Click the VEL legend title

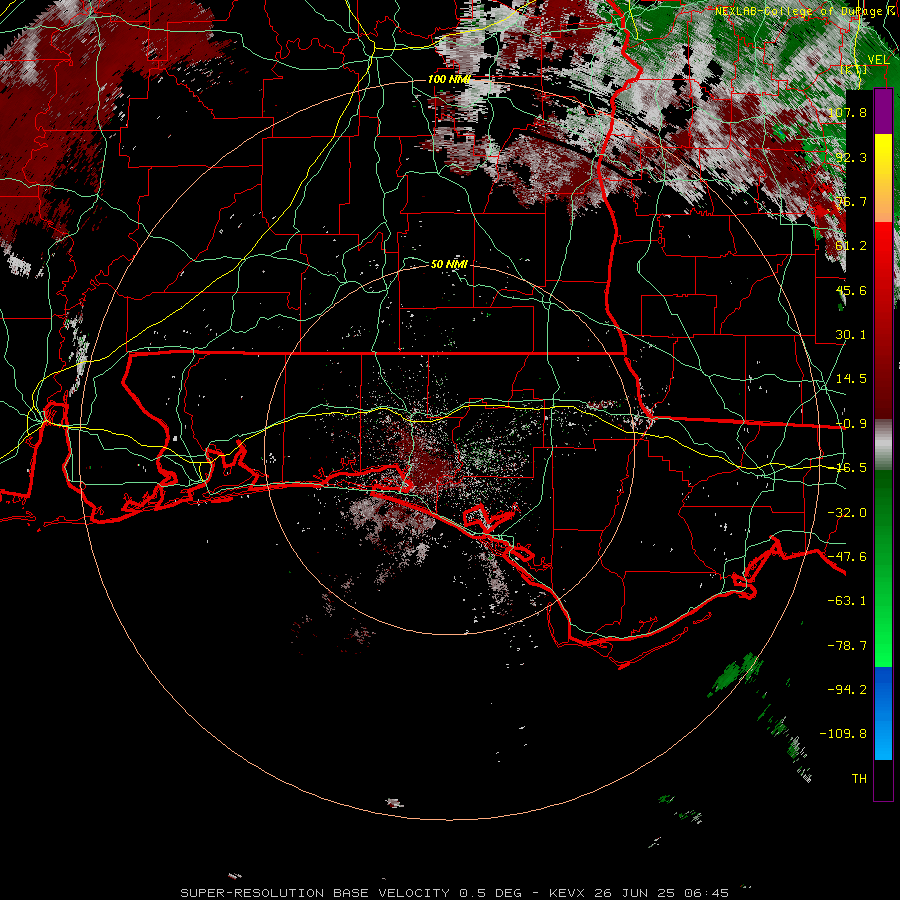click(x=878, y=60)
